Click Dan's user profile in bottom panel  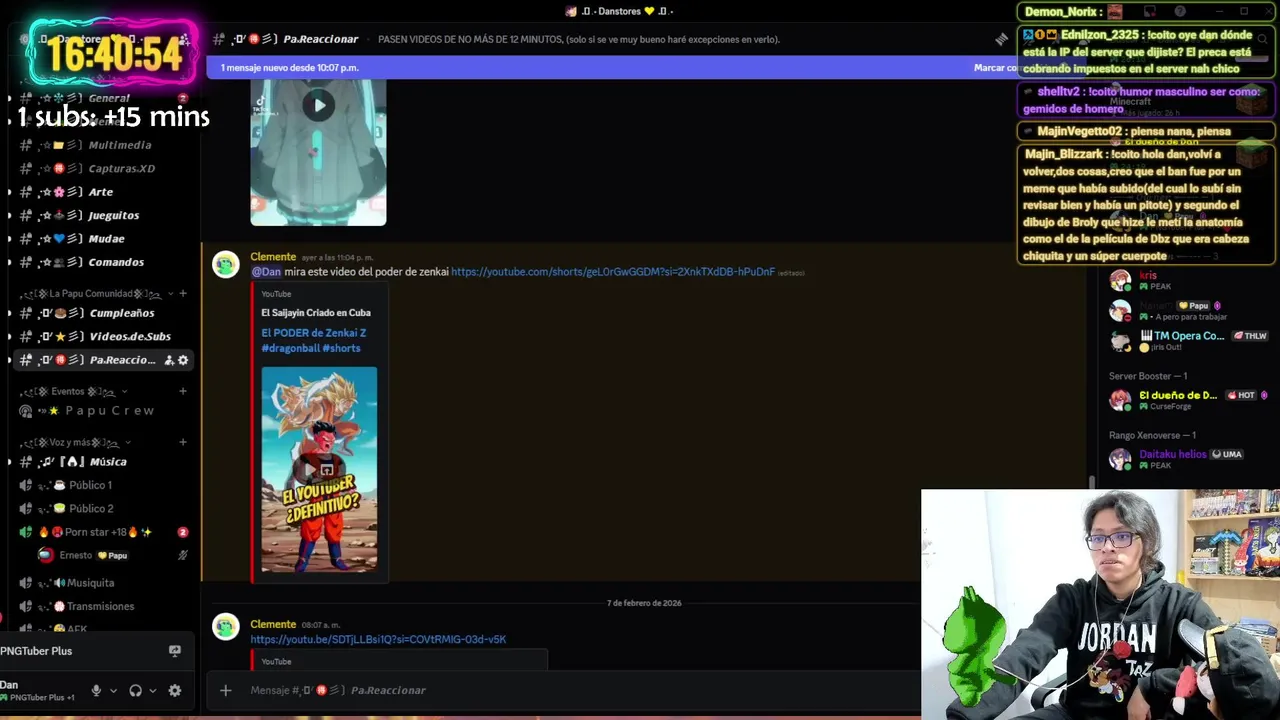(40, 690)
